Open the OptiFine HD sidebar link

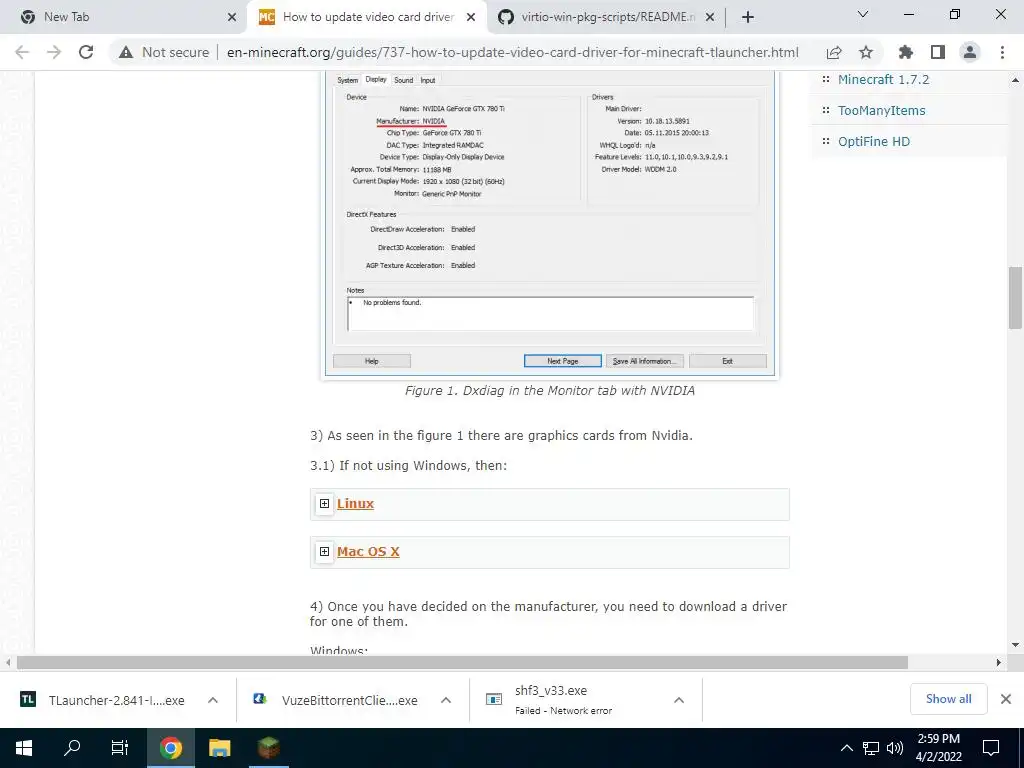coord(874,142)
